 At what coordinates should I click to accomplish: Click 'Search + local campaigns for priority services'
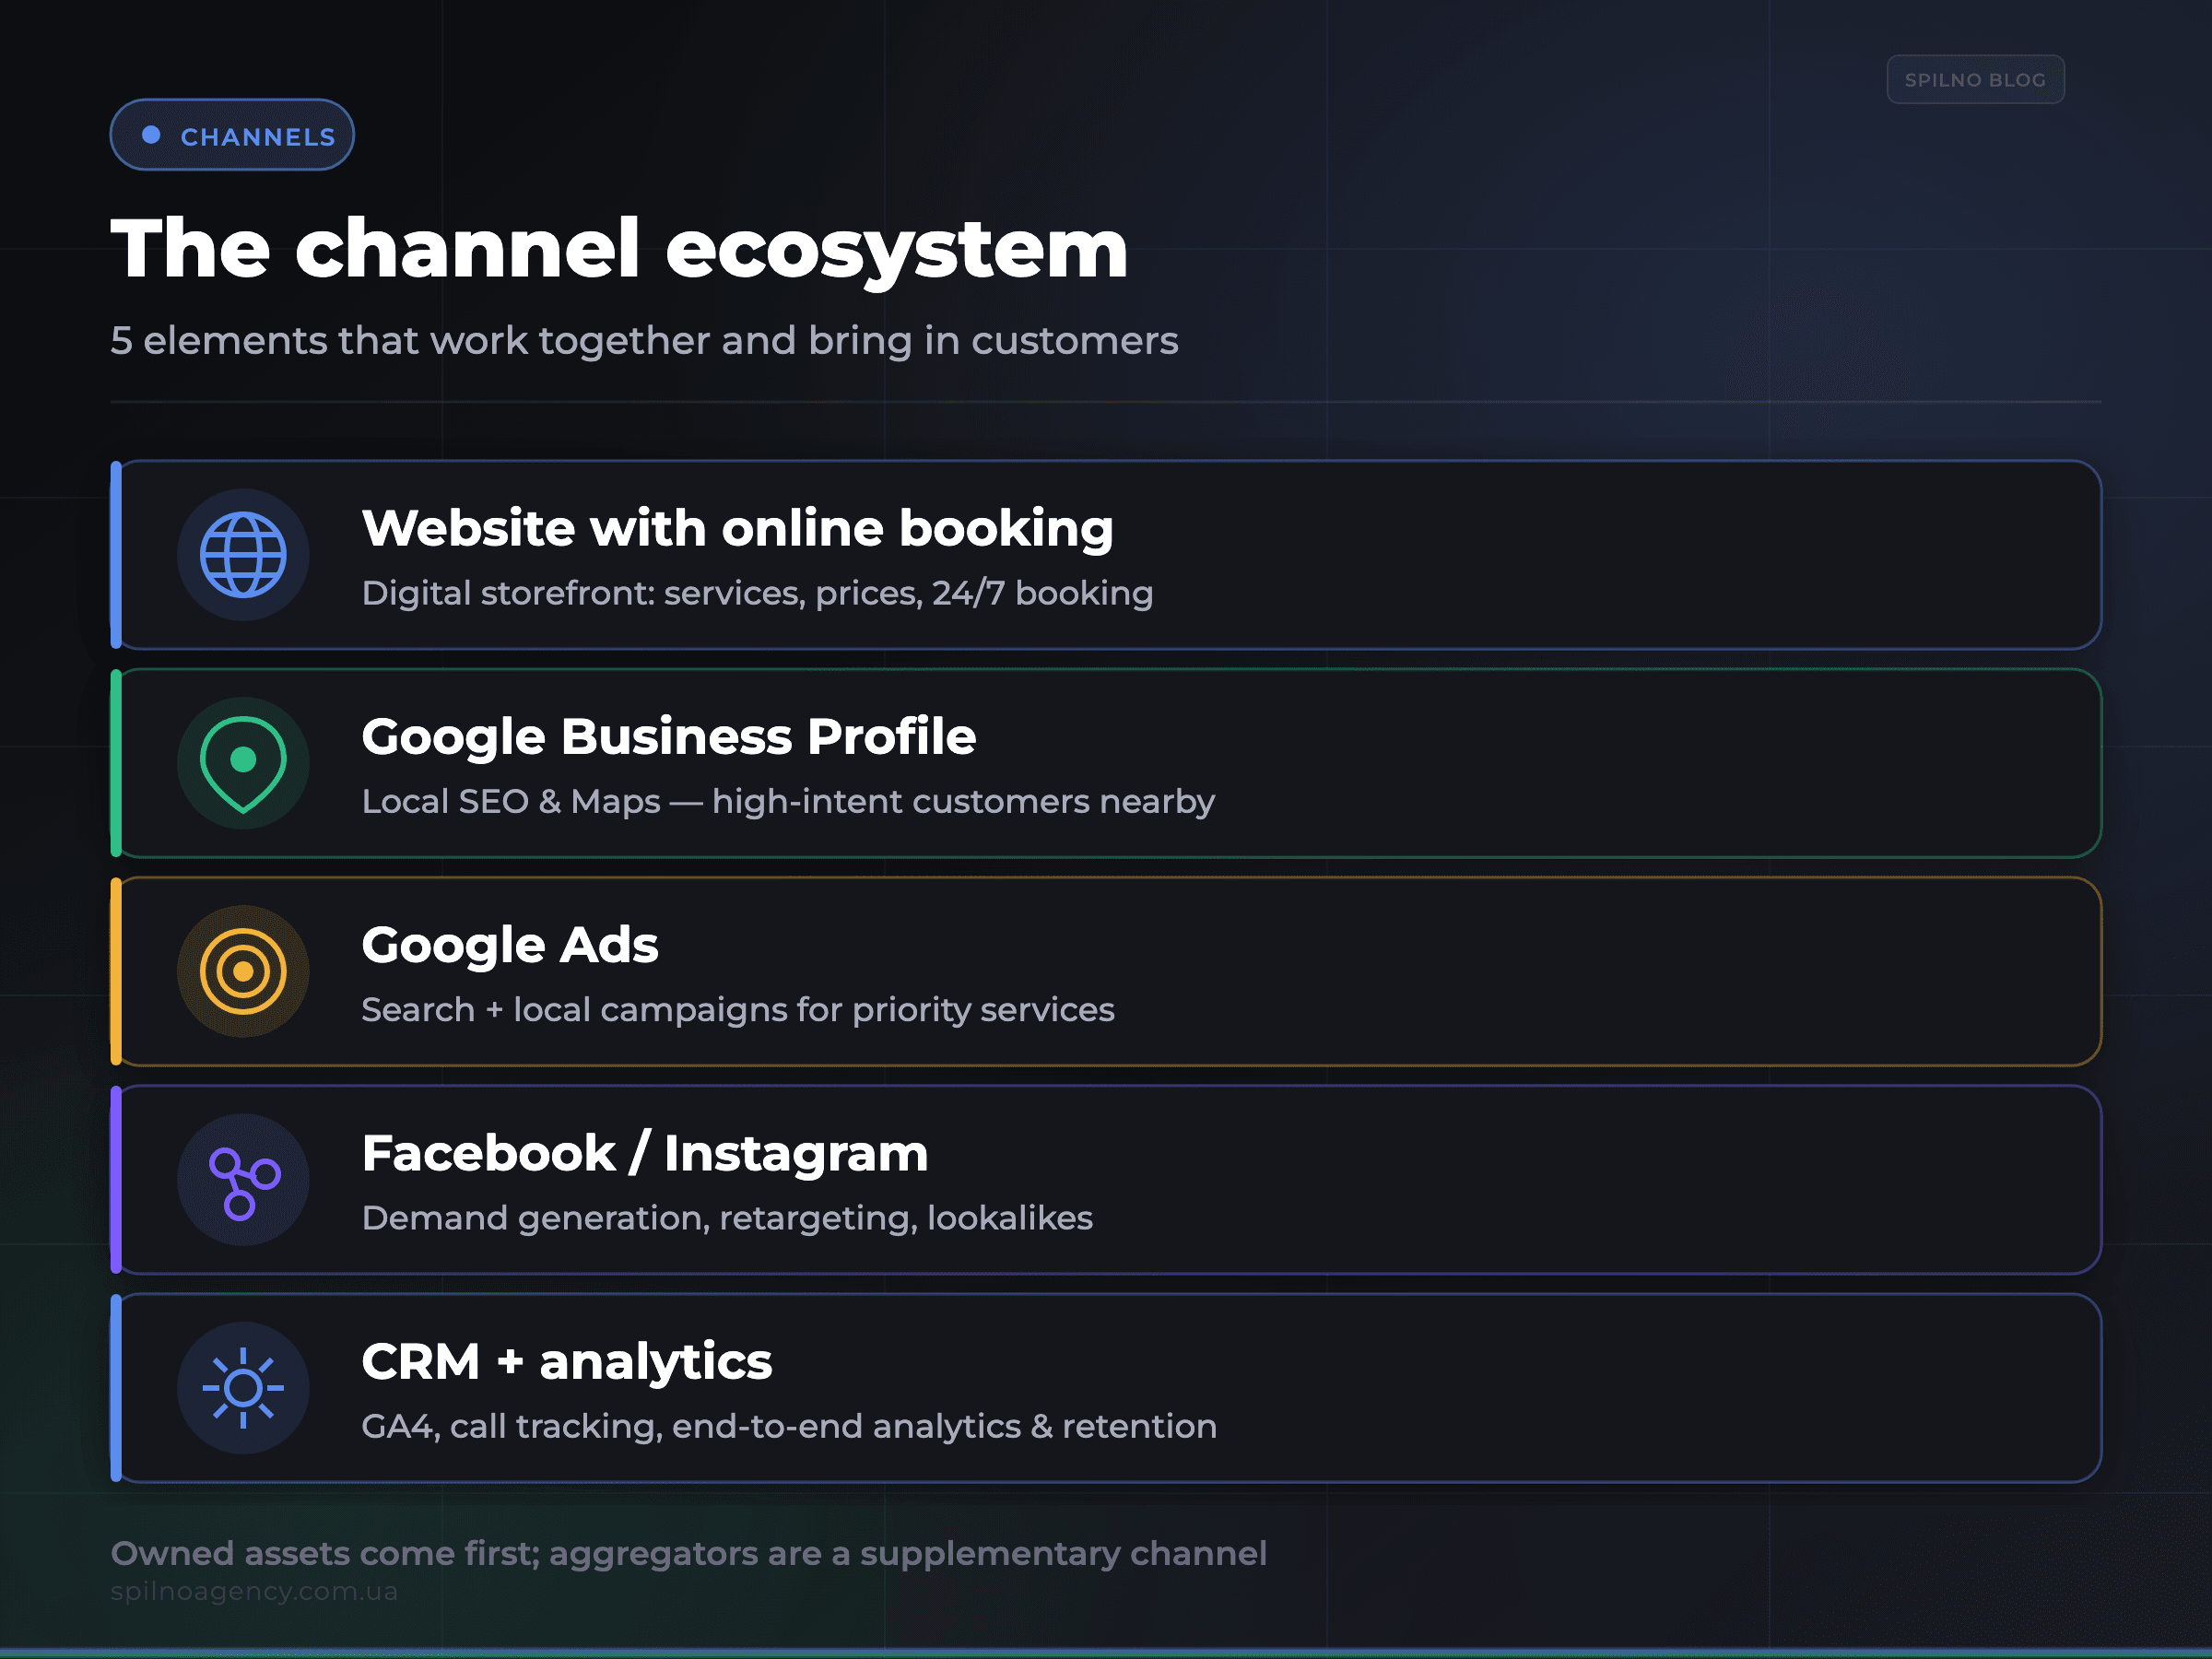738,1010
